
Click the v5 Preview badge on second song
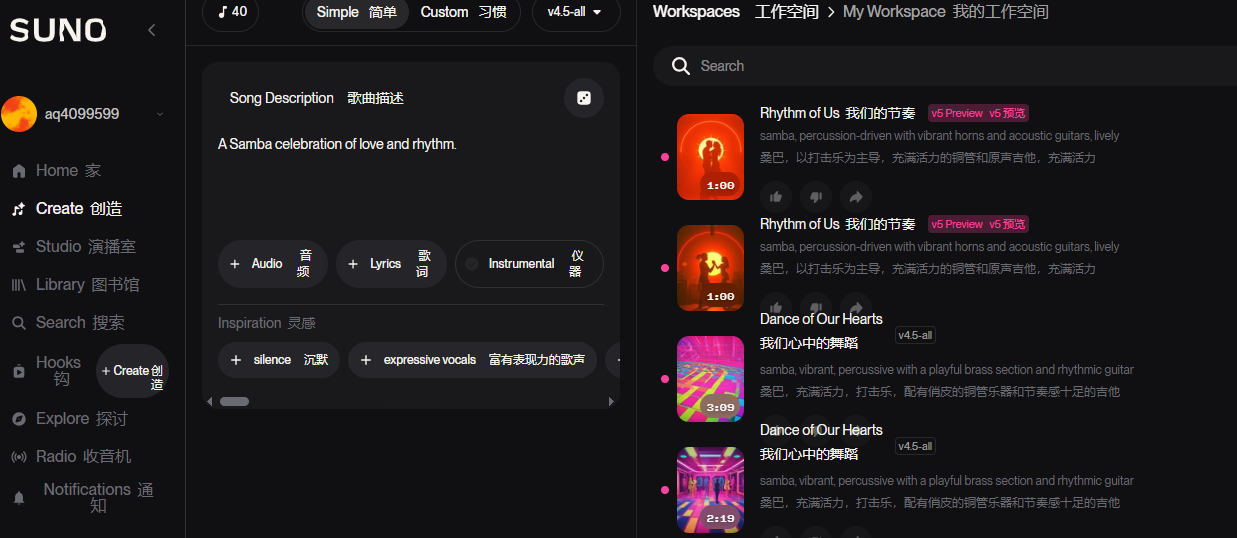click(x=978, y=224)
